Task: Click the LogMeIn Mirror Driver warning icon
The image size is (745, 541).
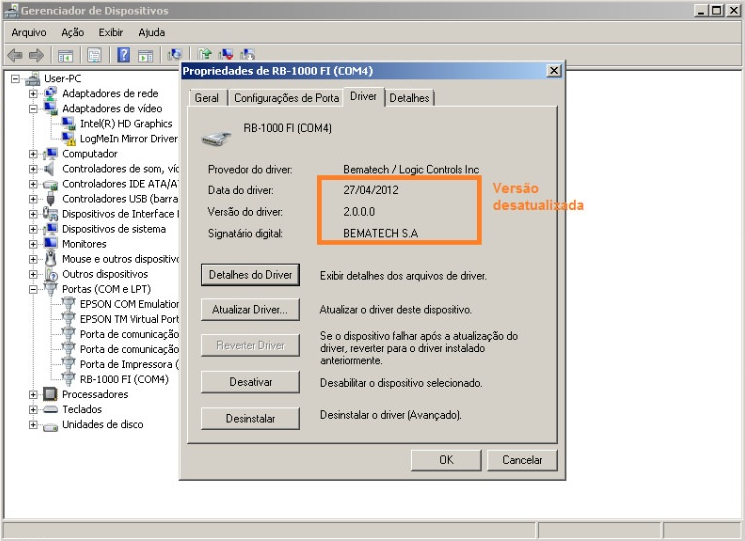Action: click(69, 139)
